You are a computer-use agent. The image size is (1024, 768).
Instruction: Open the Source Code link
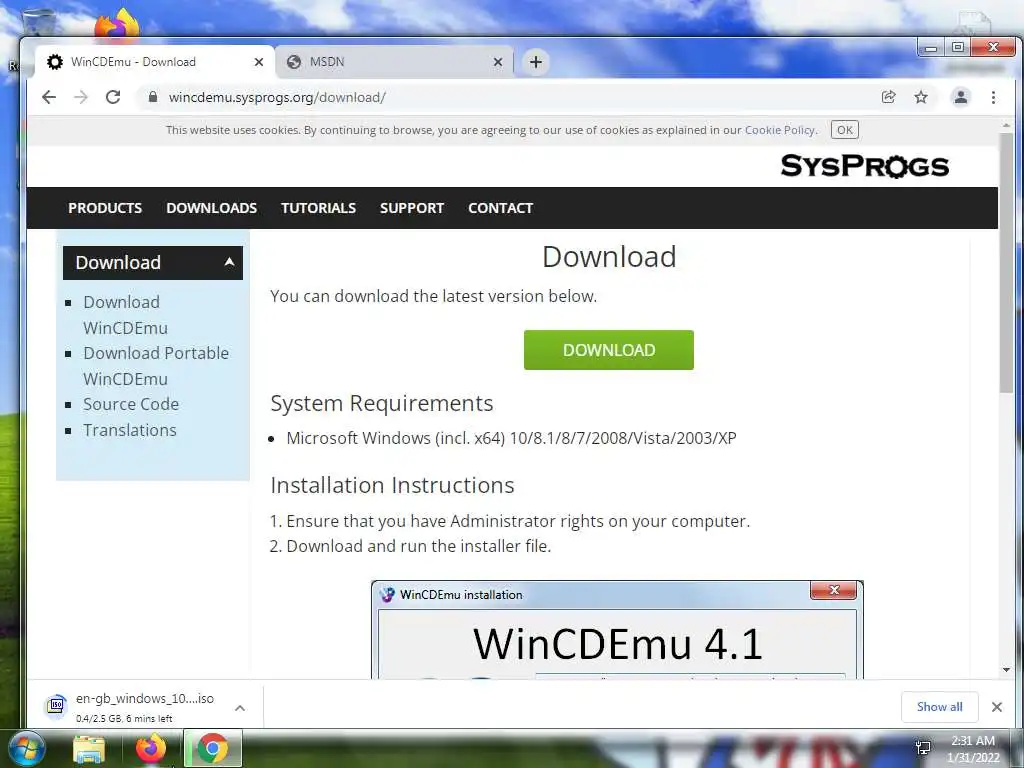(x=131, y=404)
